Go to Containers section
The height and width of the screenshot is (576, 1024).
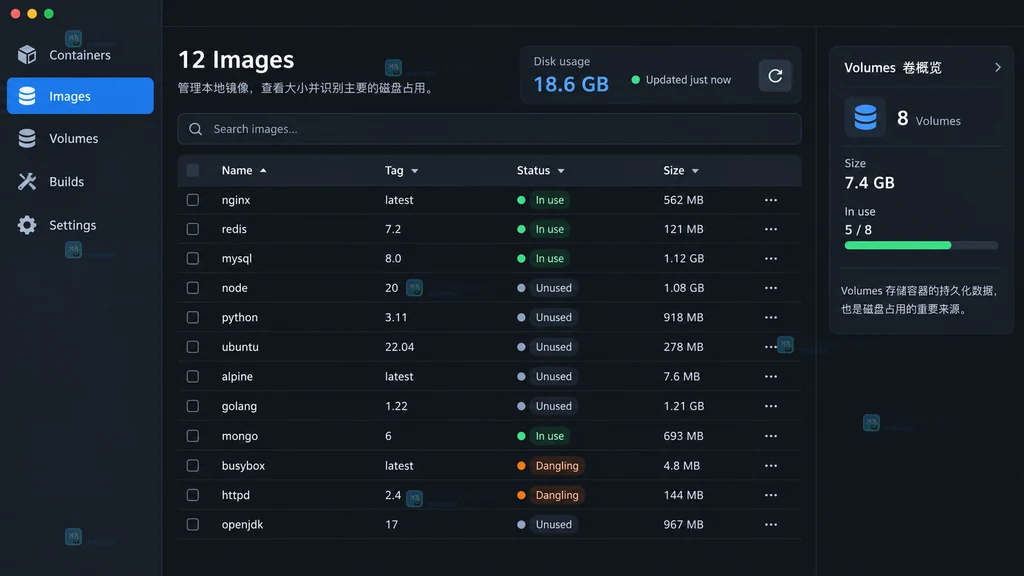pos(80,55)
